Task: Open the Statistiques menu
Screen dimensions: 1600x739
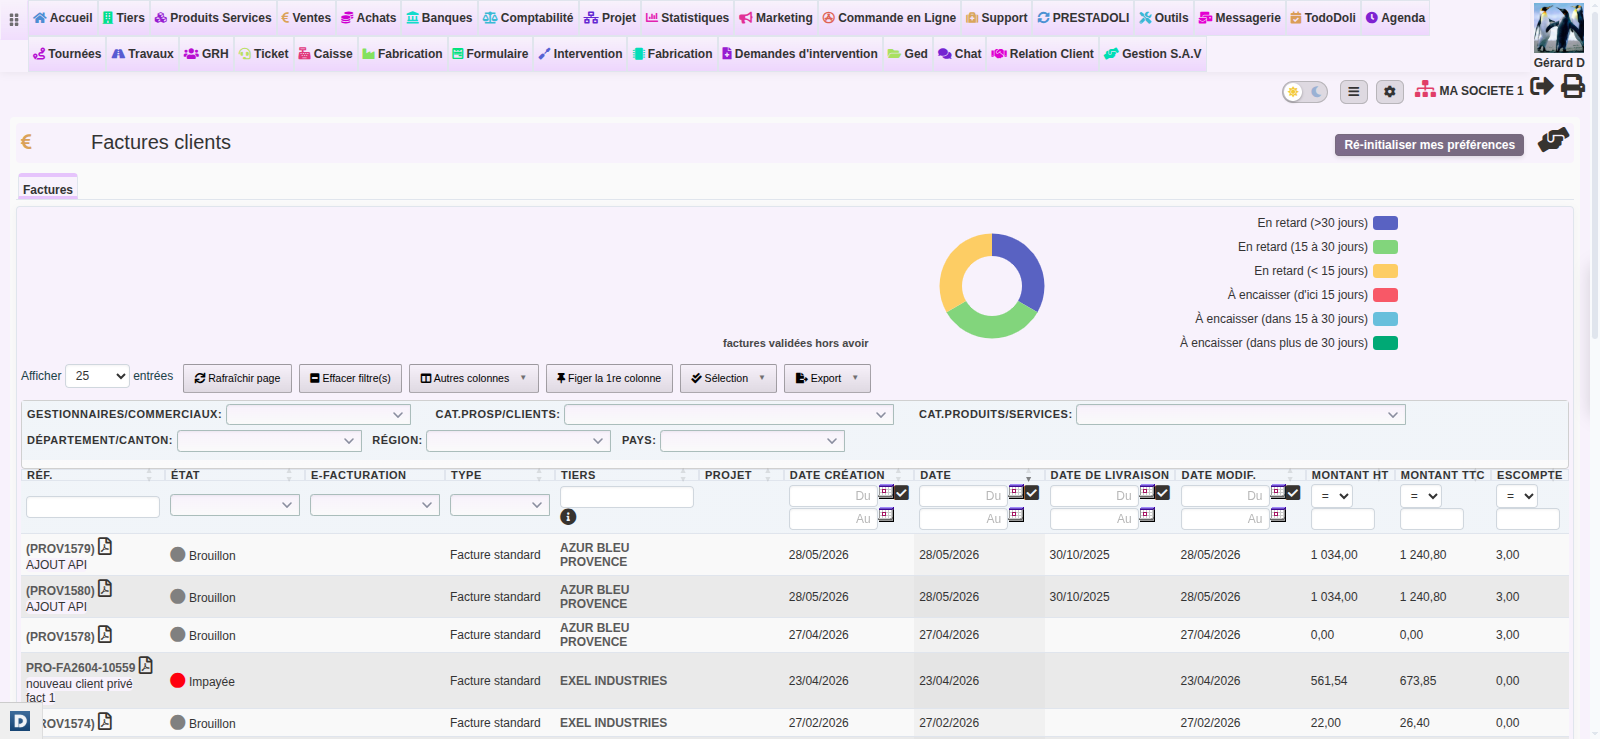Action: point(687,18)
